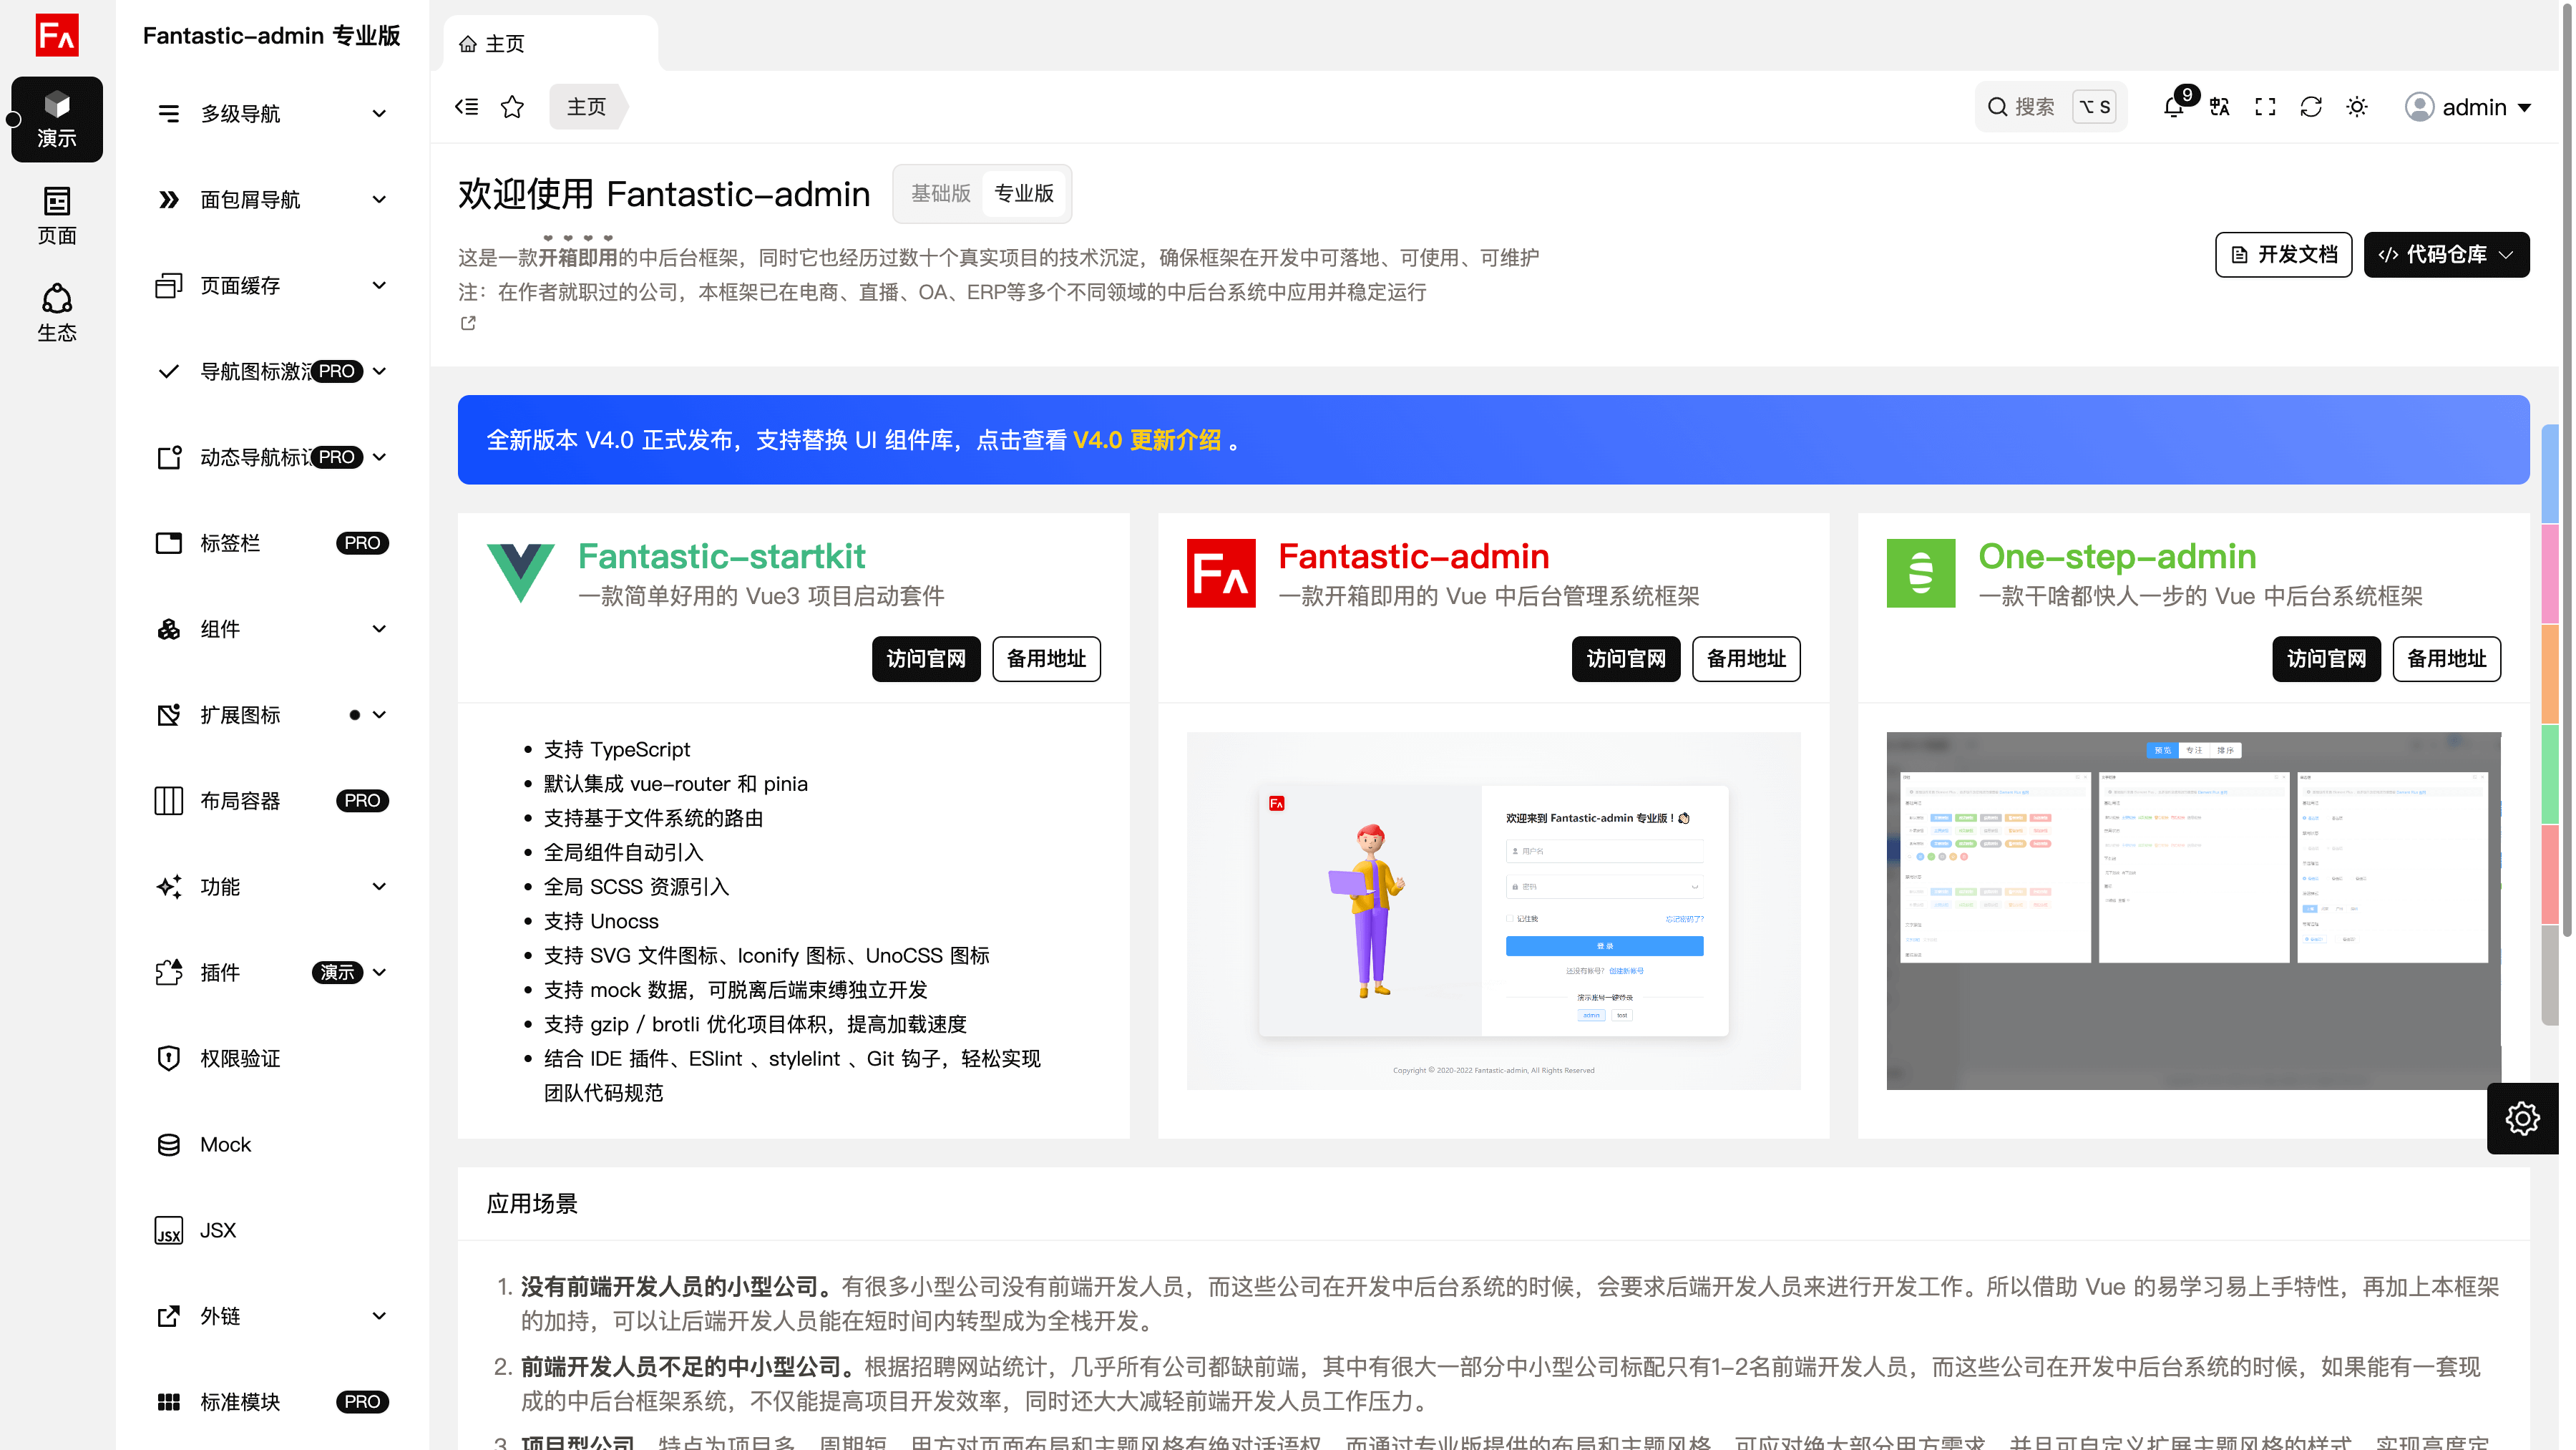The image size is (2576, 1450).
Task: Open the Mock menu item
Action: (272, 1145)
